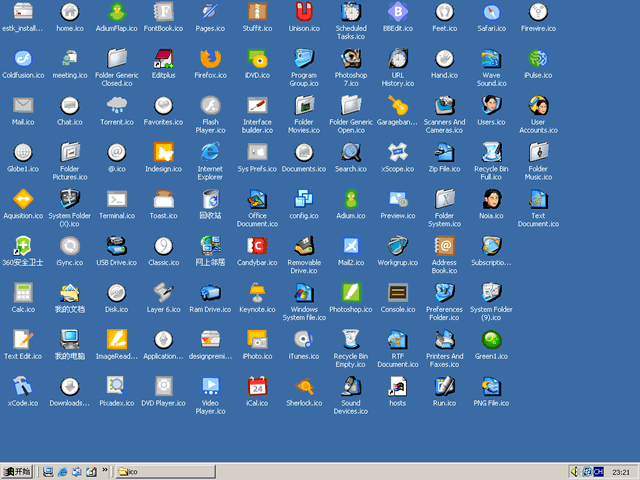Click the BBEdit.ico icon

pos(397,12)
